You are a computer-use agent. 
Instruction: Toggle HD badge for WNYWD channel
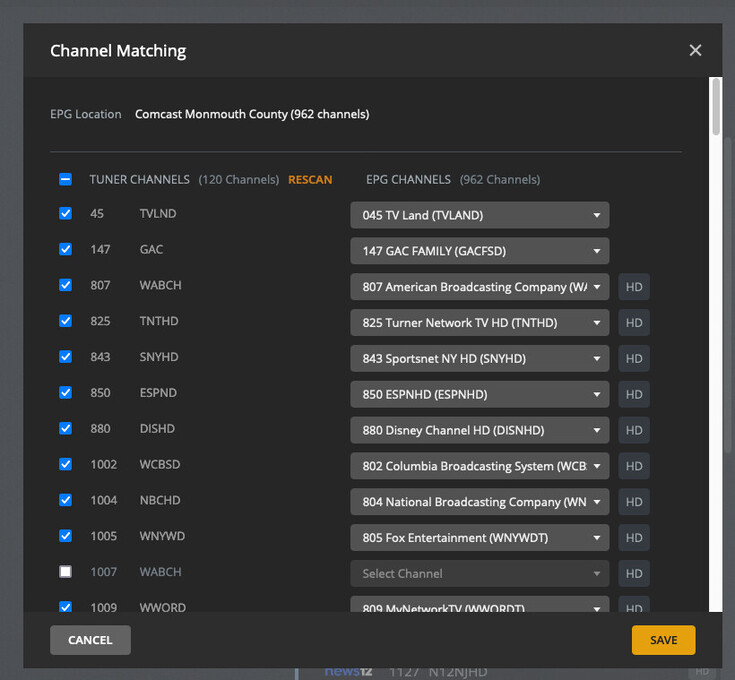(x=634, y=538)
